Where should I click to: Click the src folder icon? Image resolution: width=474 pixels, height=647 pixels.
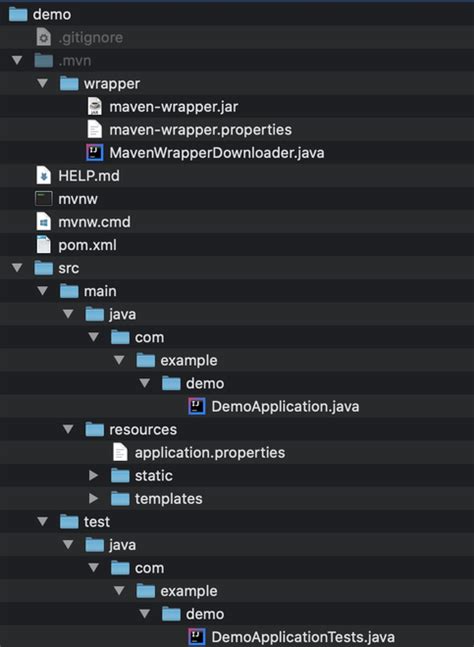(x=44, y=268)
